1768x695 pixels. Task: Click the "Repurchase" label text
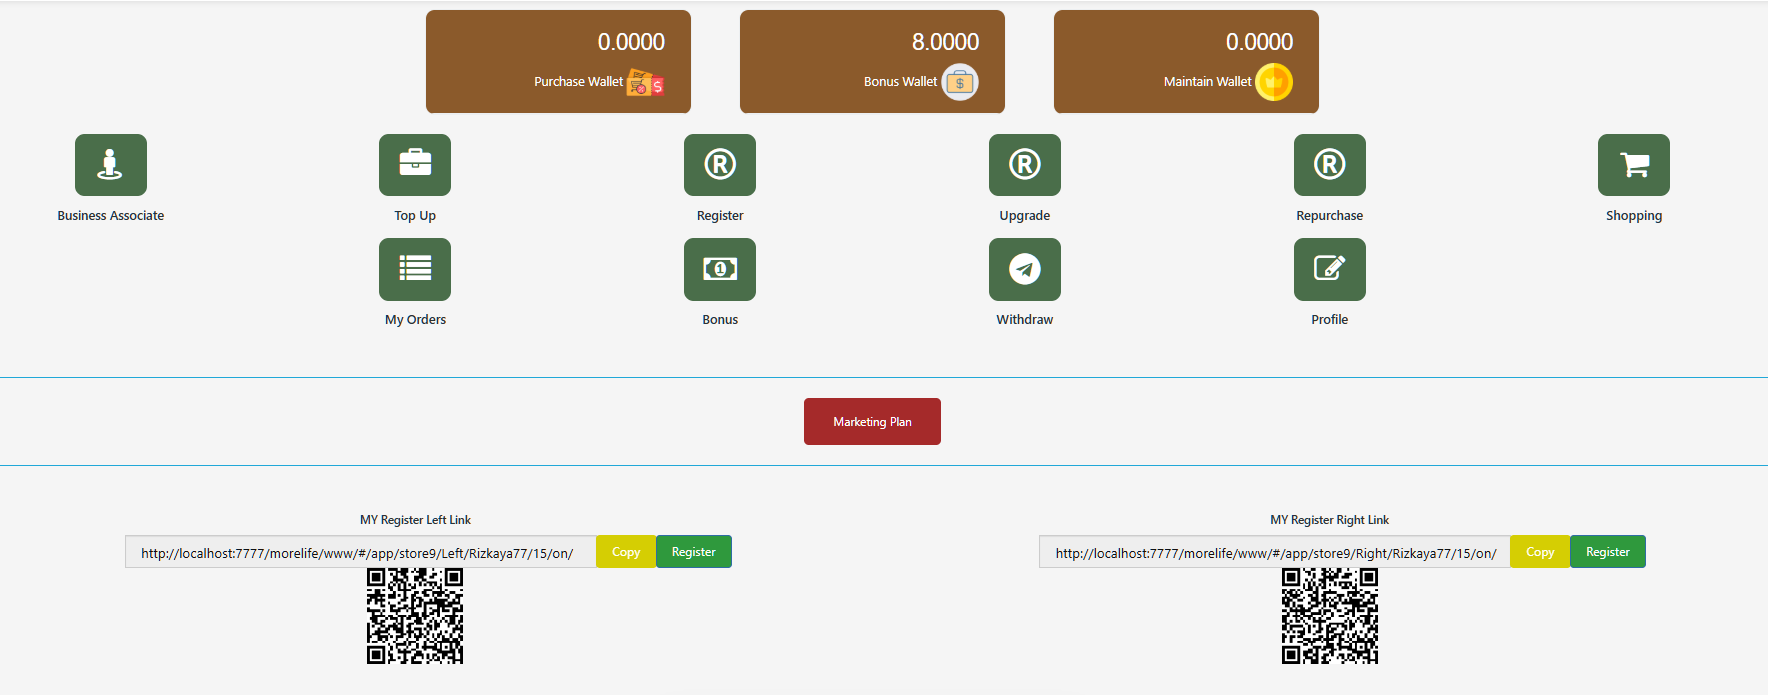click(1330, 216)
